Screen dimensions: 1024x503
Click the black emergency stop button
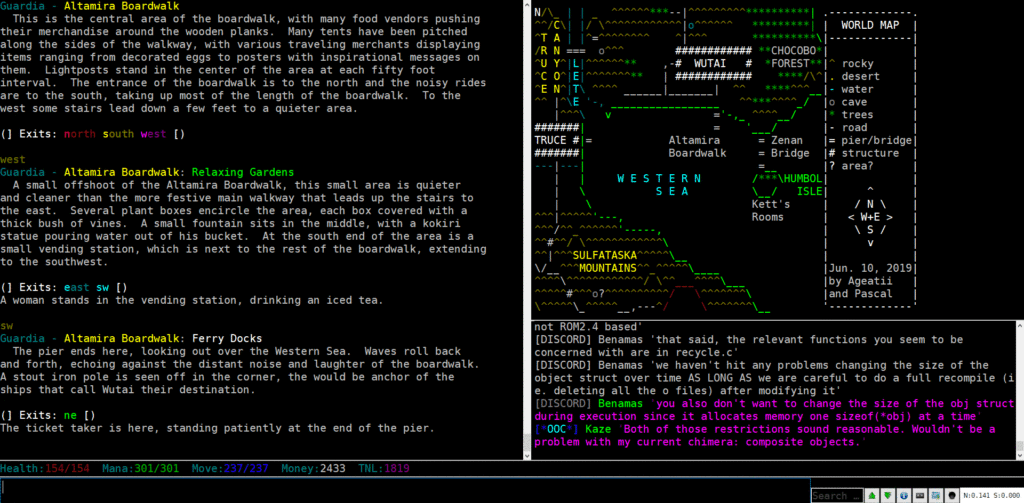[x=952, y=496]
